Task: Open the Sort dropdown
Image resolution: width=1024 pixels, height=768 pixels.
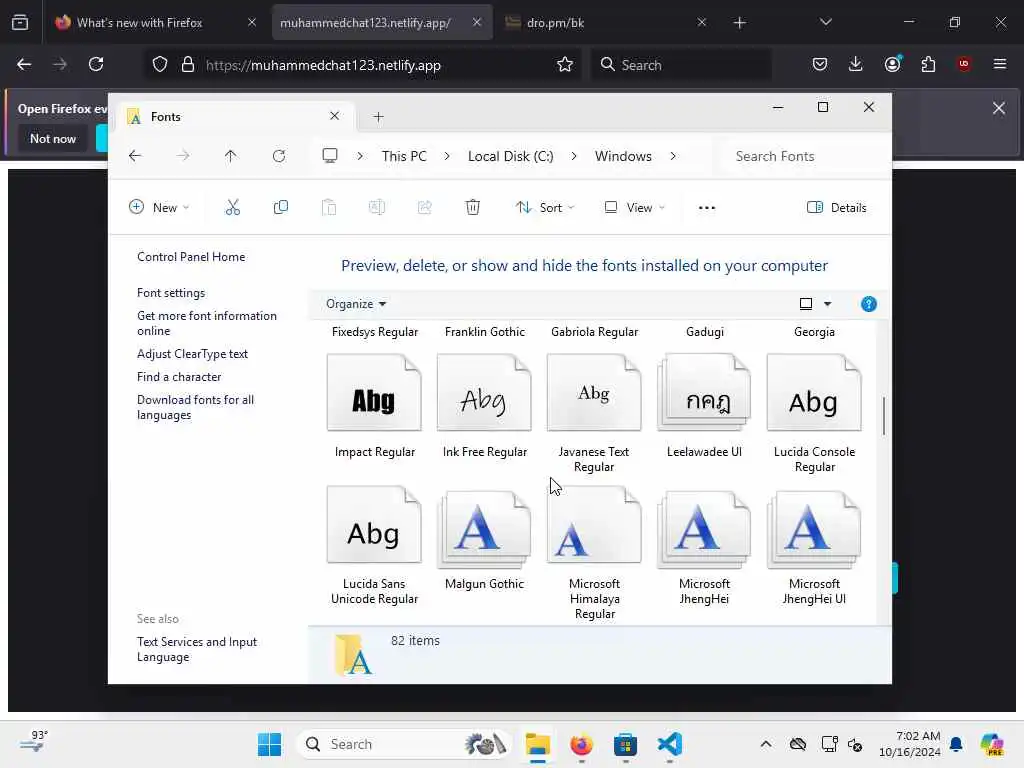Action: point(545,208)
